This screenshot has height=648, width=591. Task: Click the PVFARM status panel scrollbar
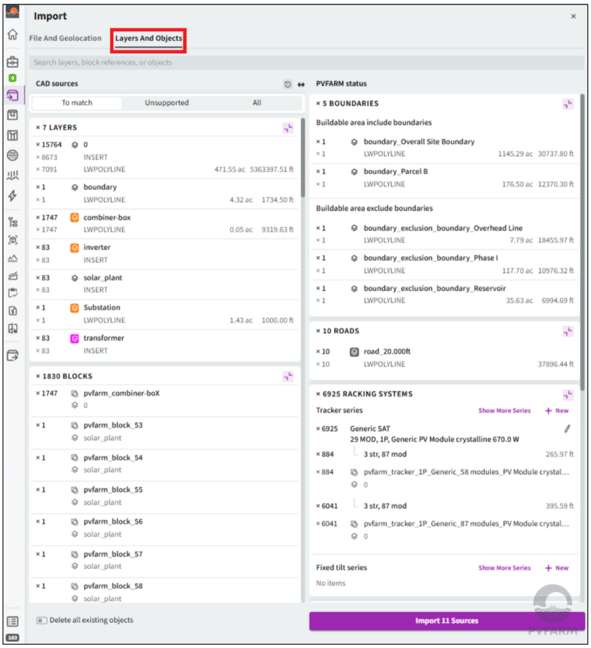(582, 242)
